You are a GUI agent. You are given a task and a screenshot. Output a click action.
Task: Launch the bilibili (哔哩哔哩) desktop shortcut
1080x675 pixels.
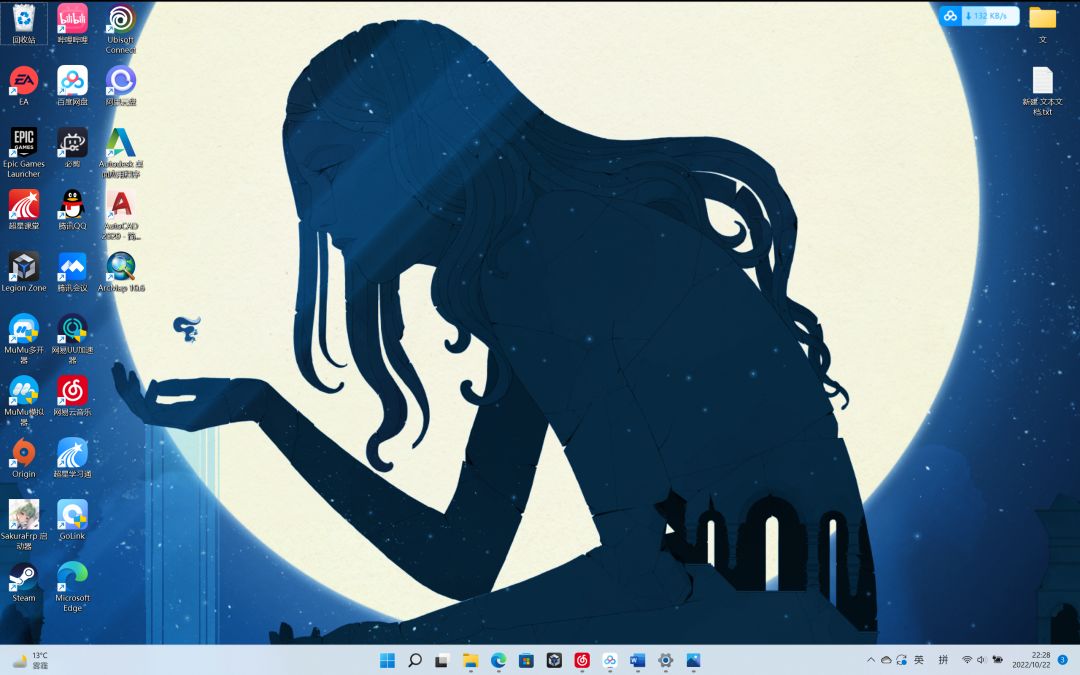pyautogui.click(x=72, y=23)
